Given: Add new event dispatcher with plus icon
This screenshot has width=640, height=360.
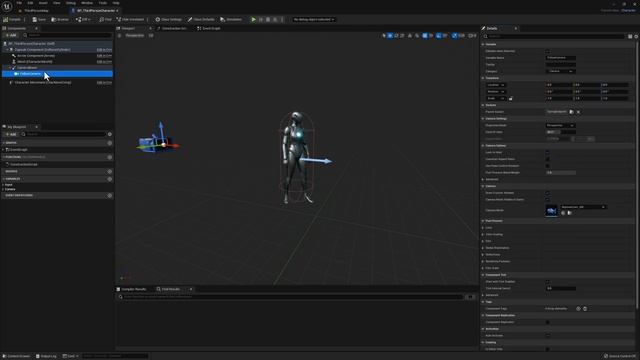Looking at the screenshot, I should click(109, 196).
